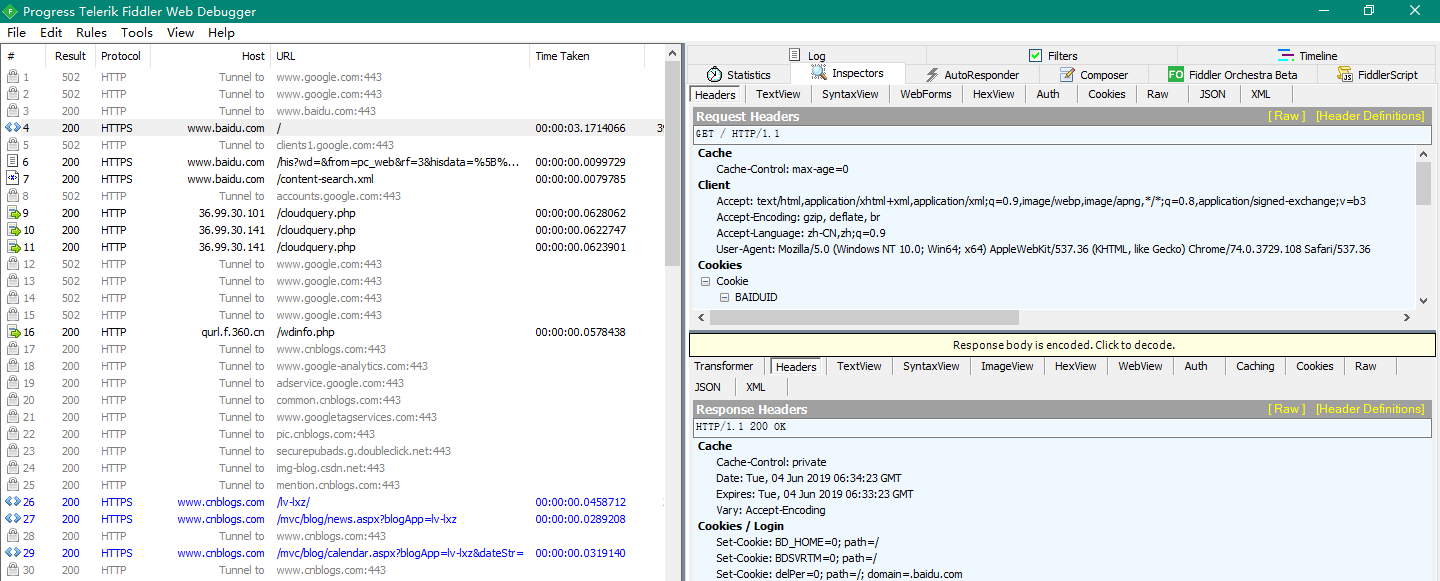Click the request headers Raw link
Image resolution: width=1440 pixels, height=581 pixels.
[x=1286, y=116]
